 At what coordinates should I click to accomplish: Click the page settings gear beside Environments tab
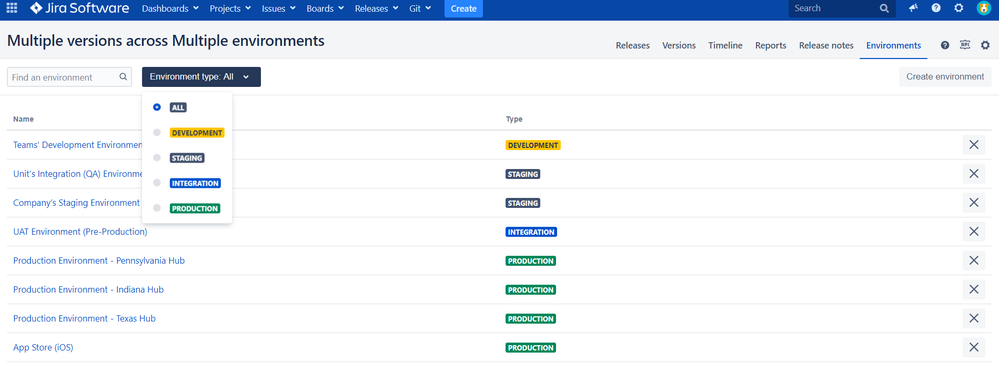pos(985,45)
